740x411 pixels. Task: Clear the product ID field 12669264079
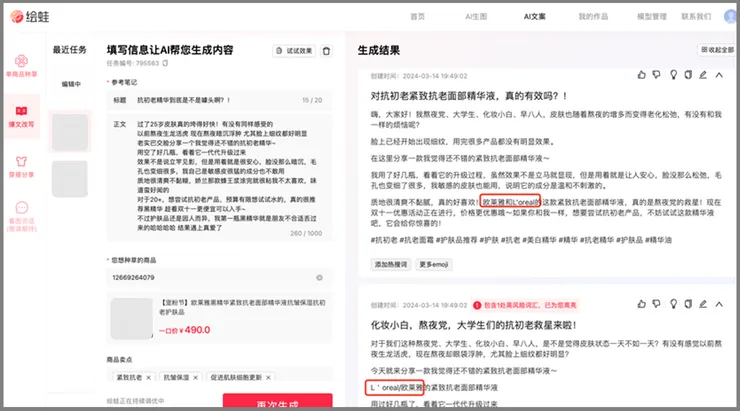(320, 277)
